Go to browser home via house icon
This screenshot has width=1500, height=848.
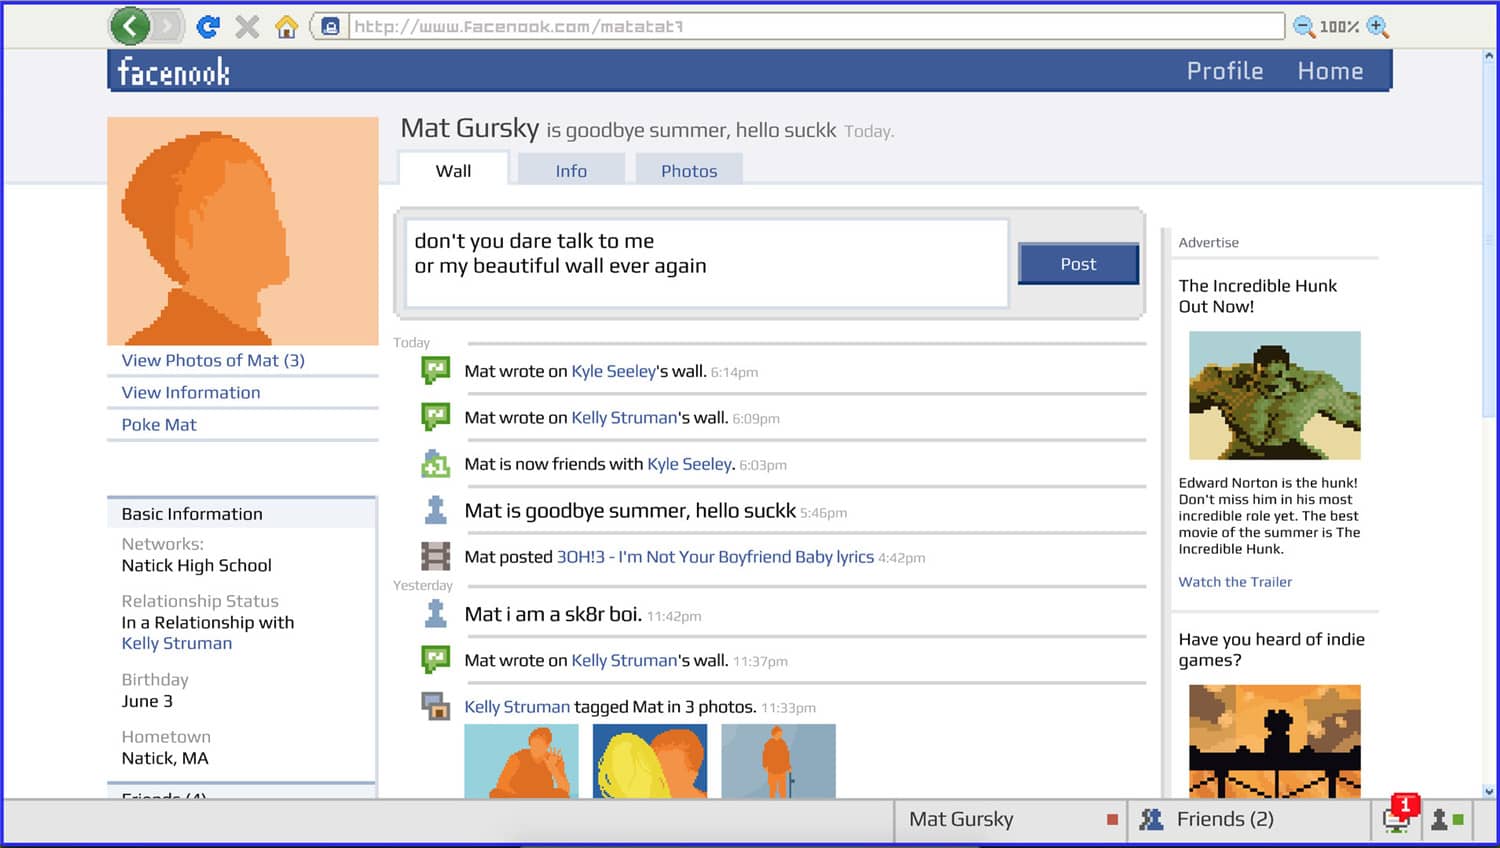[287, 27]
